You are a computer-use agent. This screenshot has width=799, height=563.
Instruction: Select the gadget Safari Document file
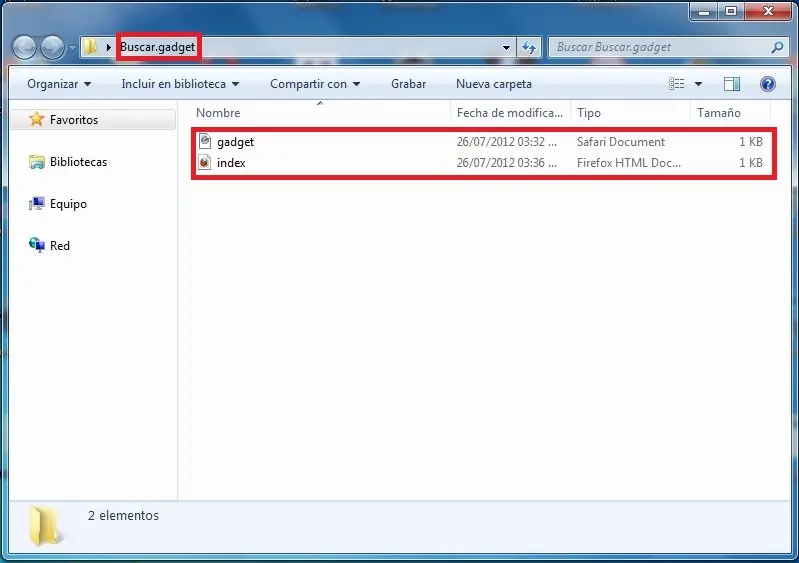(x=484, y=142)
